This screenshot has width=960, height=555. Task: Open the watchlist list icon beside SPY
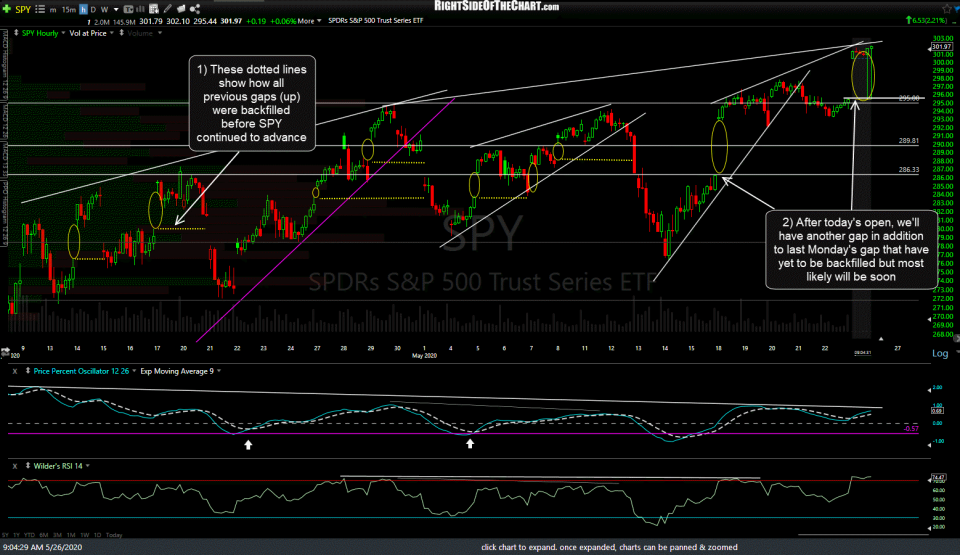(40, 9)
